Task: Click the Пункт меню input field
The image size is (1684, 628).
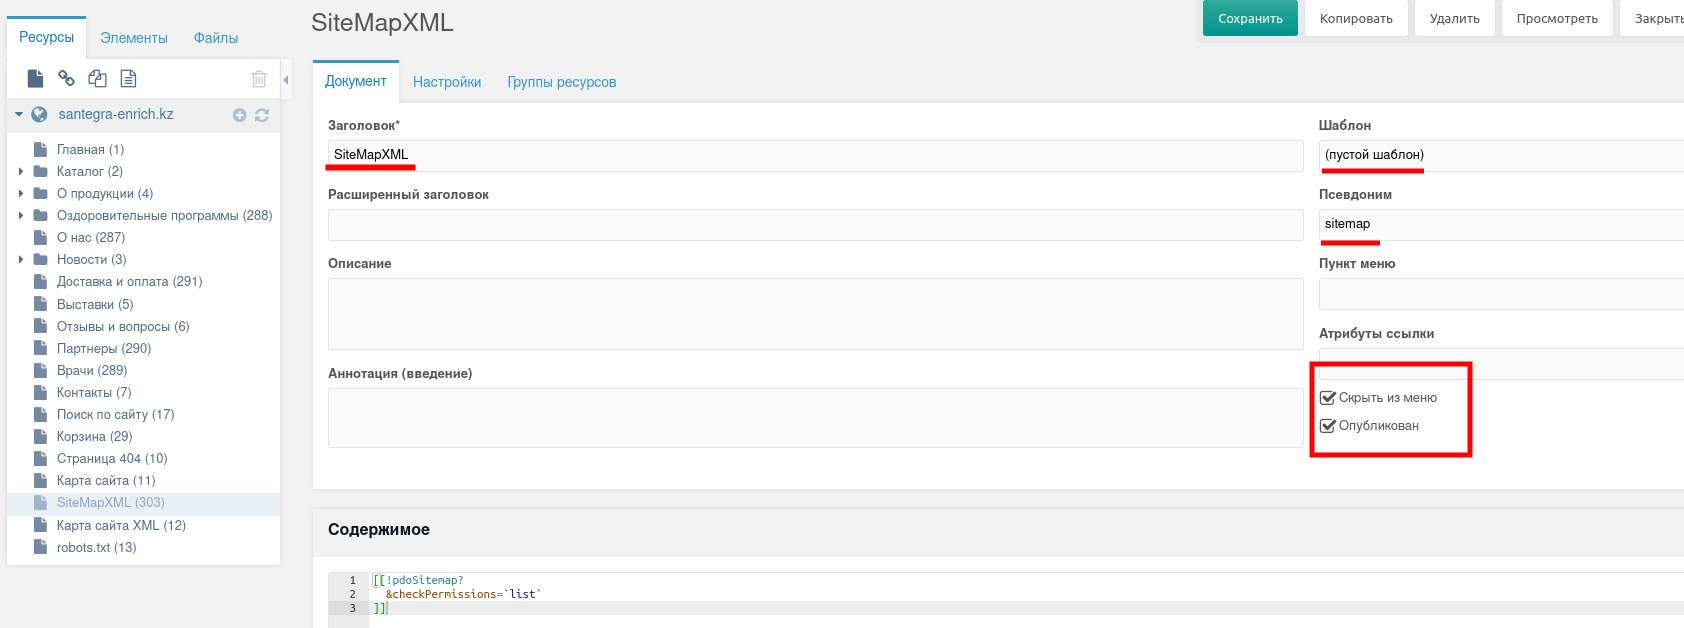Action: 1501,294
